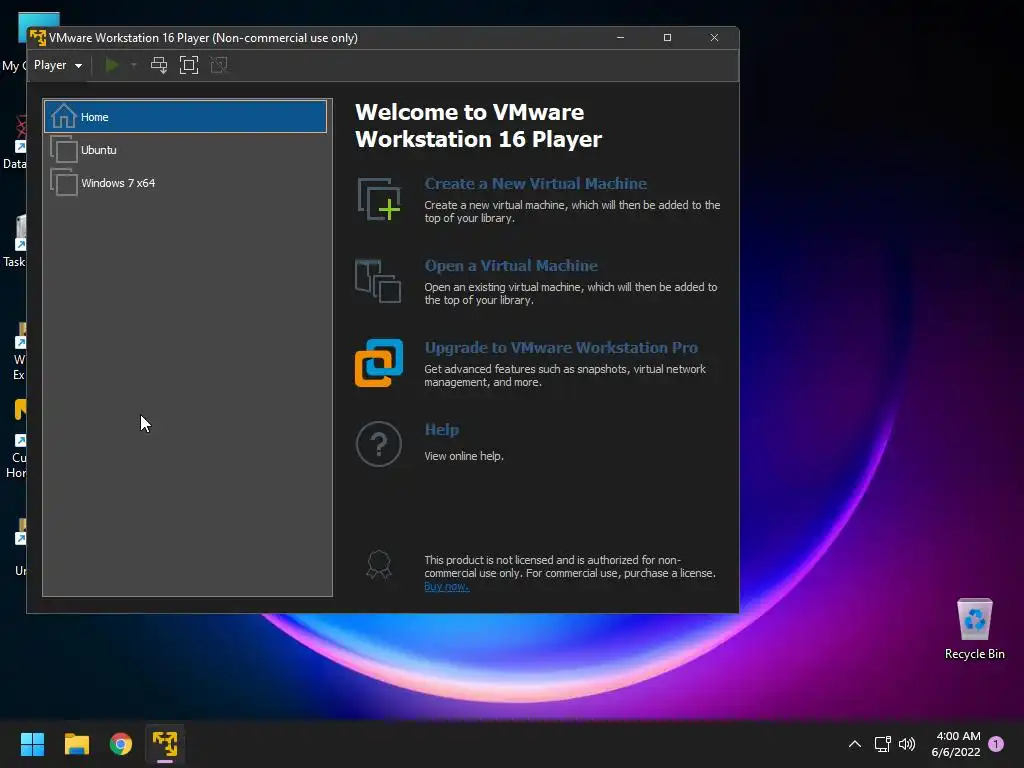
Task: Click the VMware title bar app icon
Action: tap(38, 38)
